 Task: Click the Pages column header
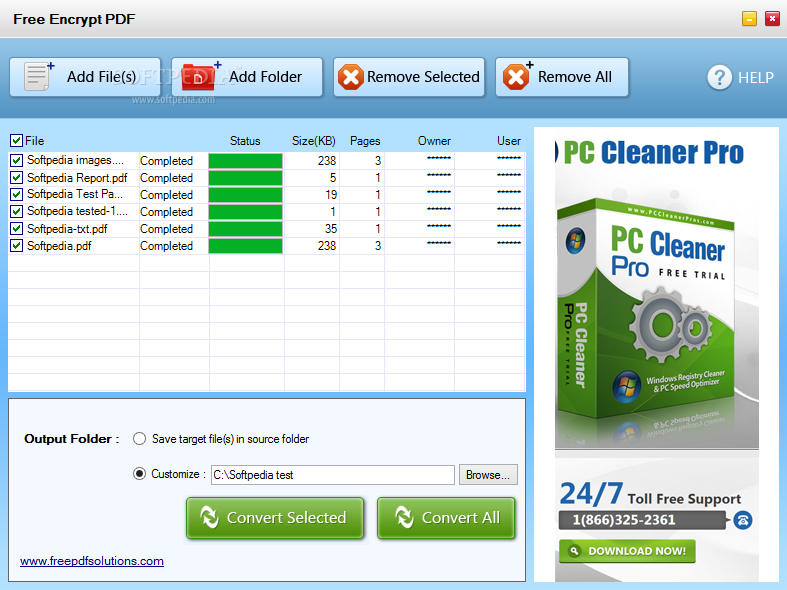pos(365,141)
